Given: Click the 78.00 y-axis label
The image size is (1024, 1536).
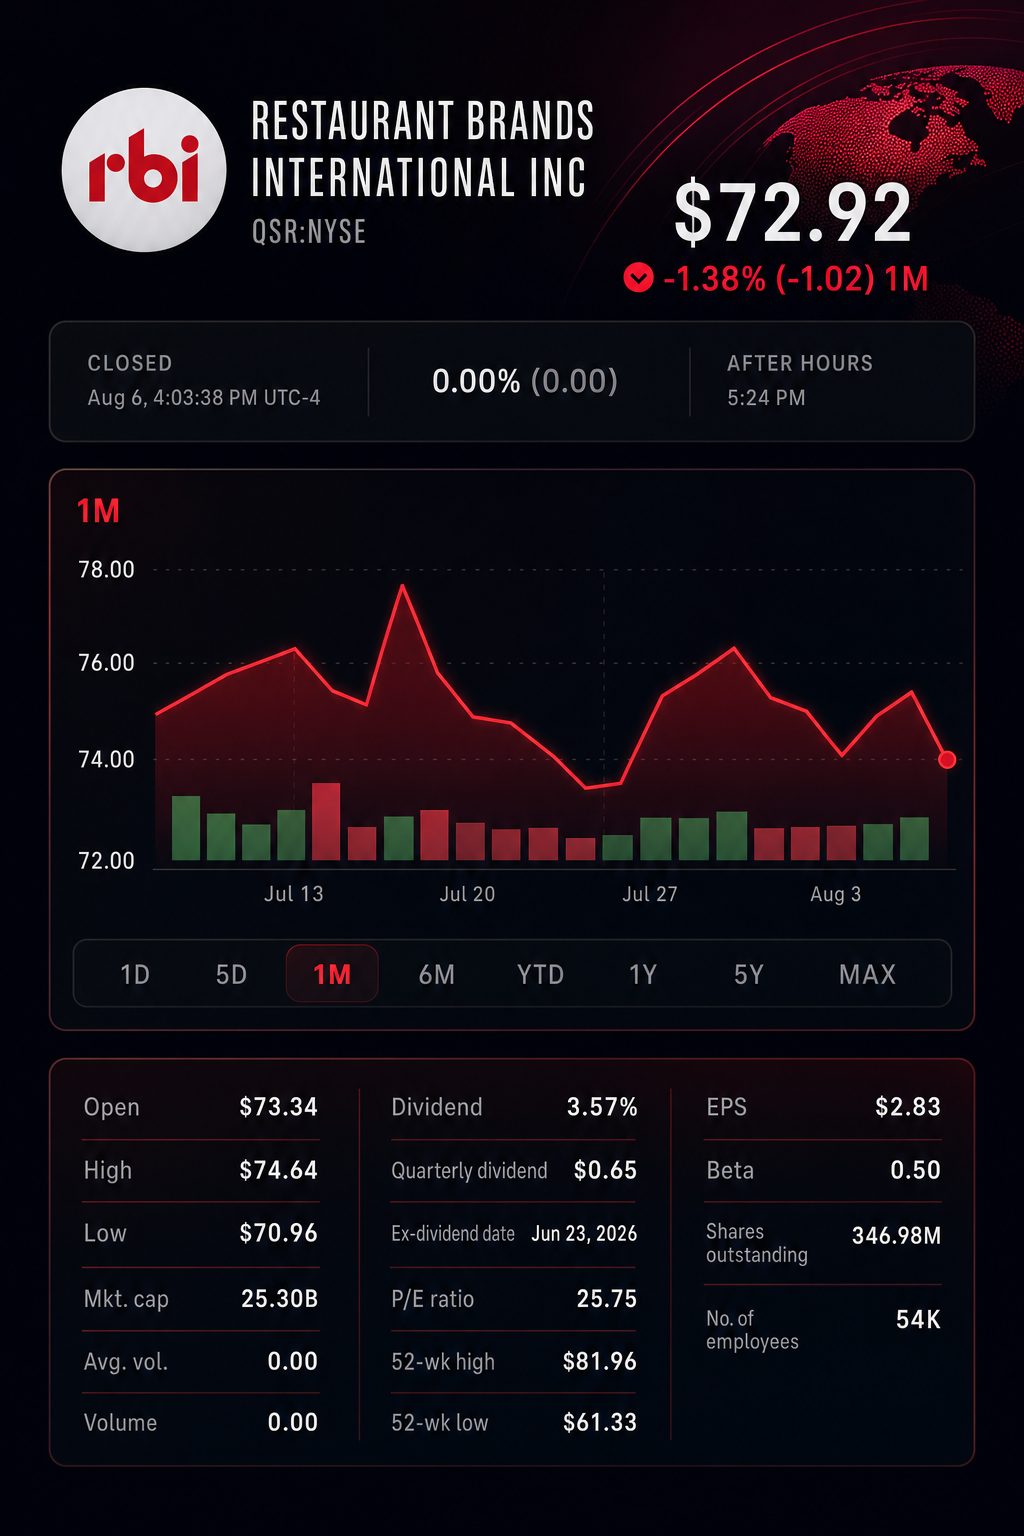Looking at the screenshot, I should [107, 570].
